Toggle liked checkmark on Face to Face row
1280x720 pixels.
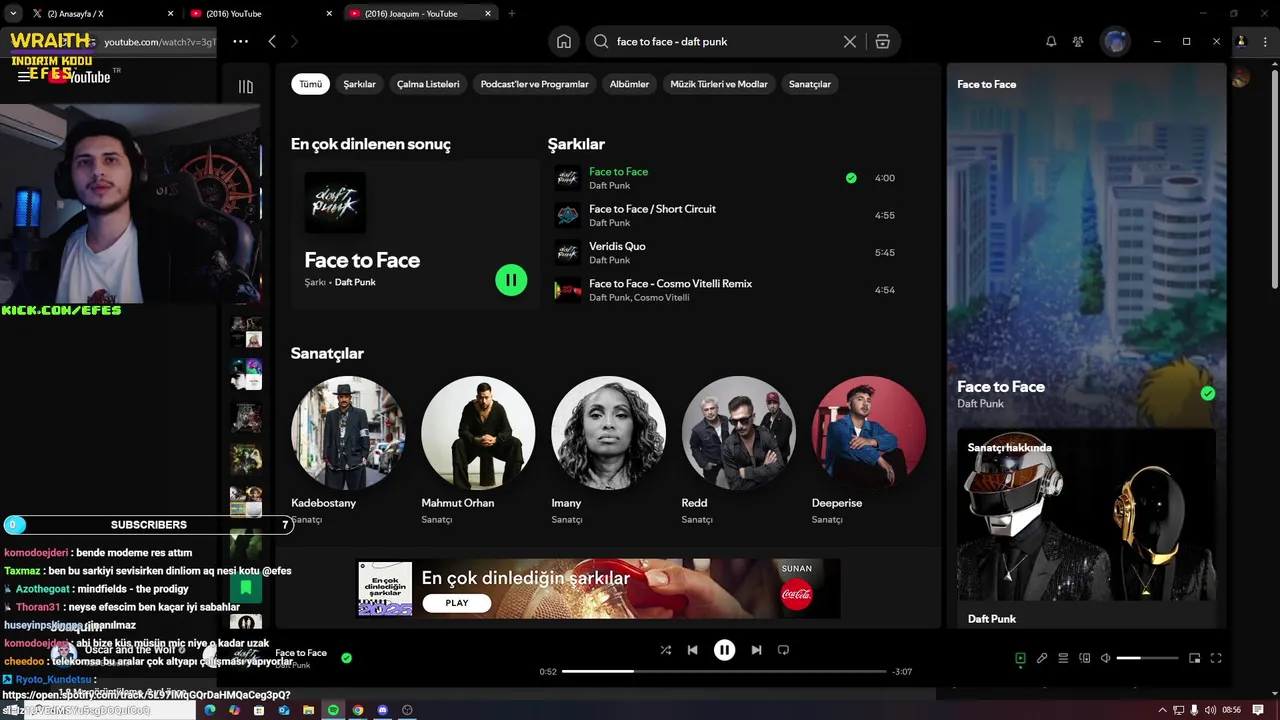tap(851, 178)
